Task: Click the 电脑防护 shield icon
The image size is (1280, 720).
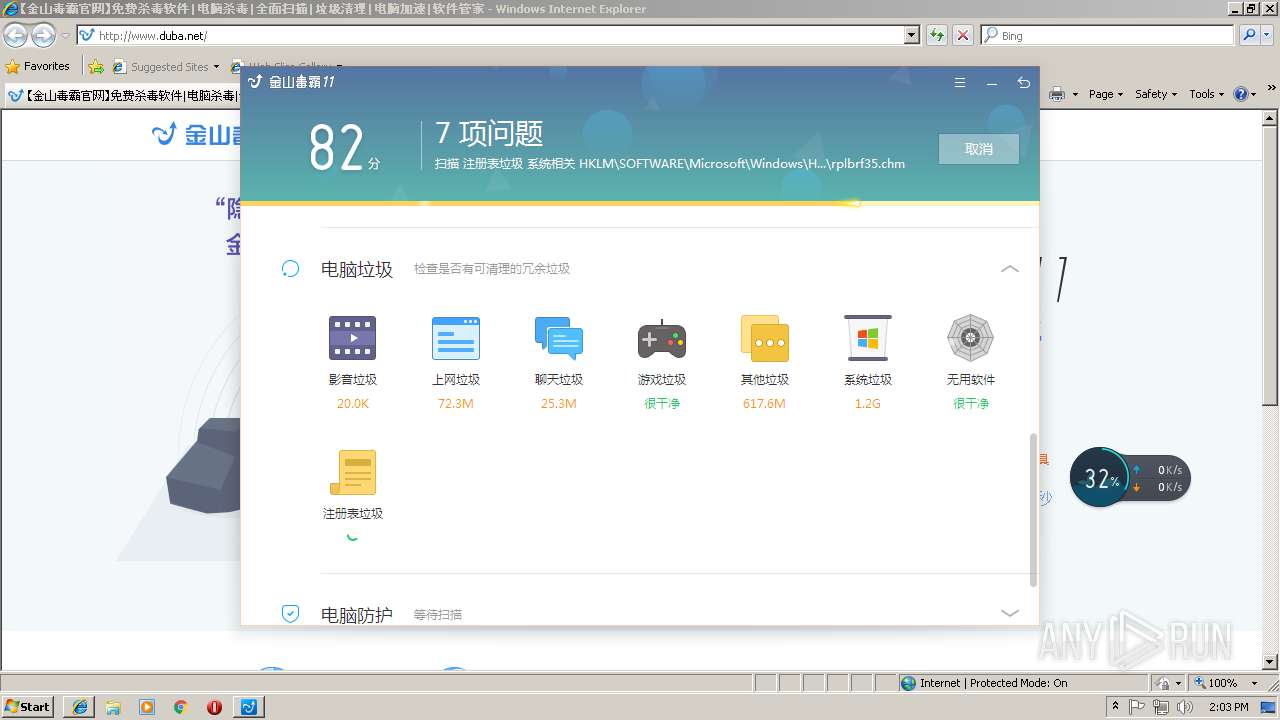Action: click(290, 614)
